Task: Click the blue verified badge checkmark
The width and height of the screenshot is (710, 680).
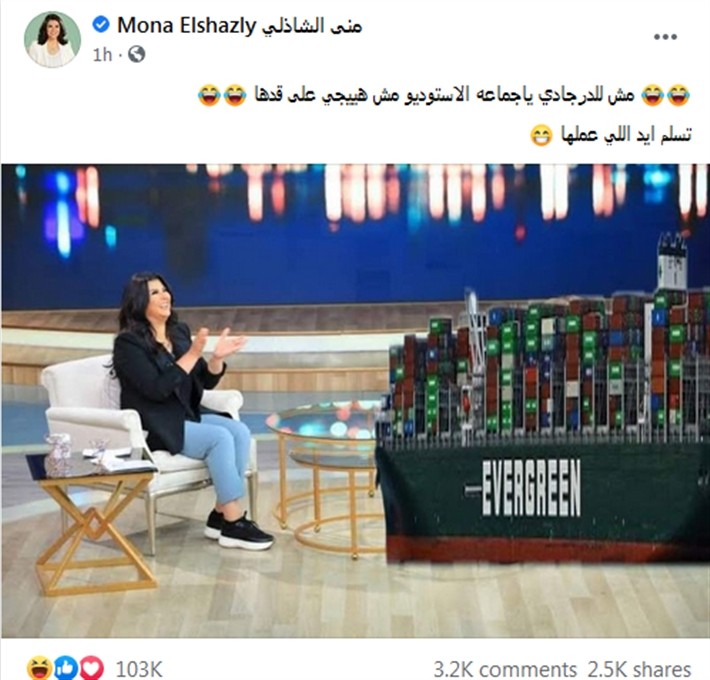Action: click(101, 24)
